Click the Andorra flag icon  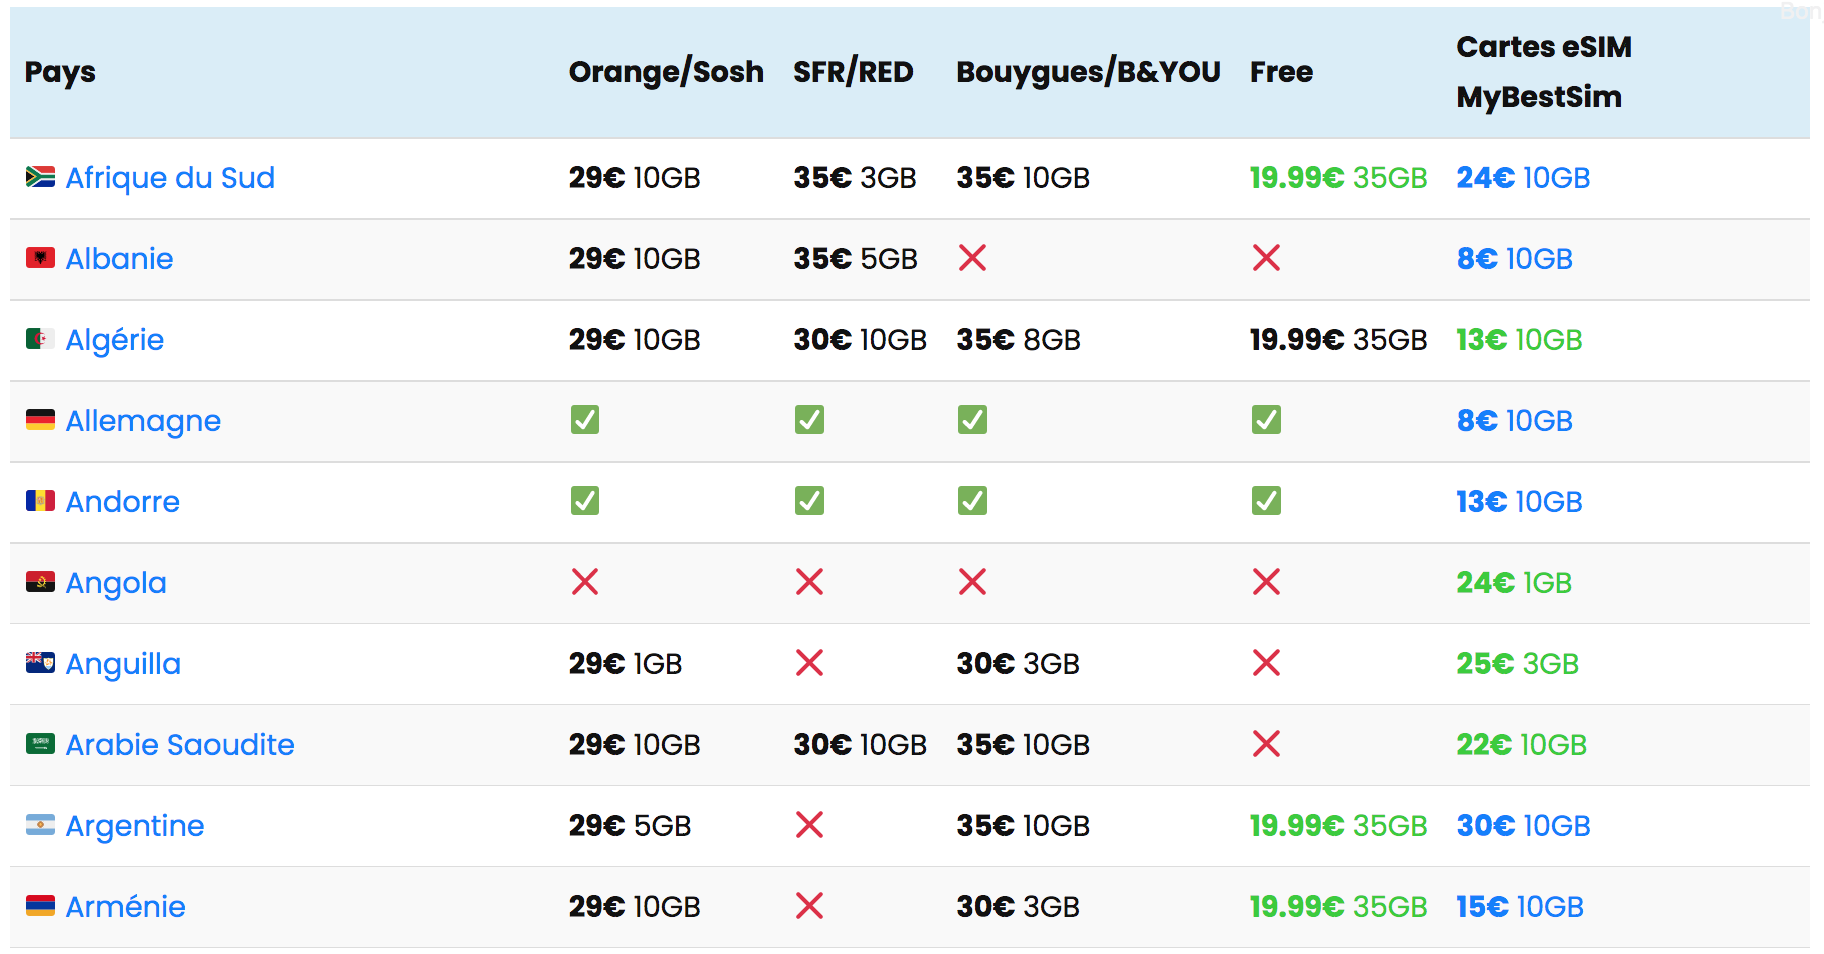pos(40,501)
